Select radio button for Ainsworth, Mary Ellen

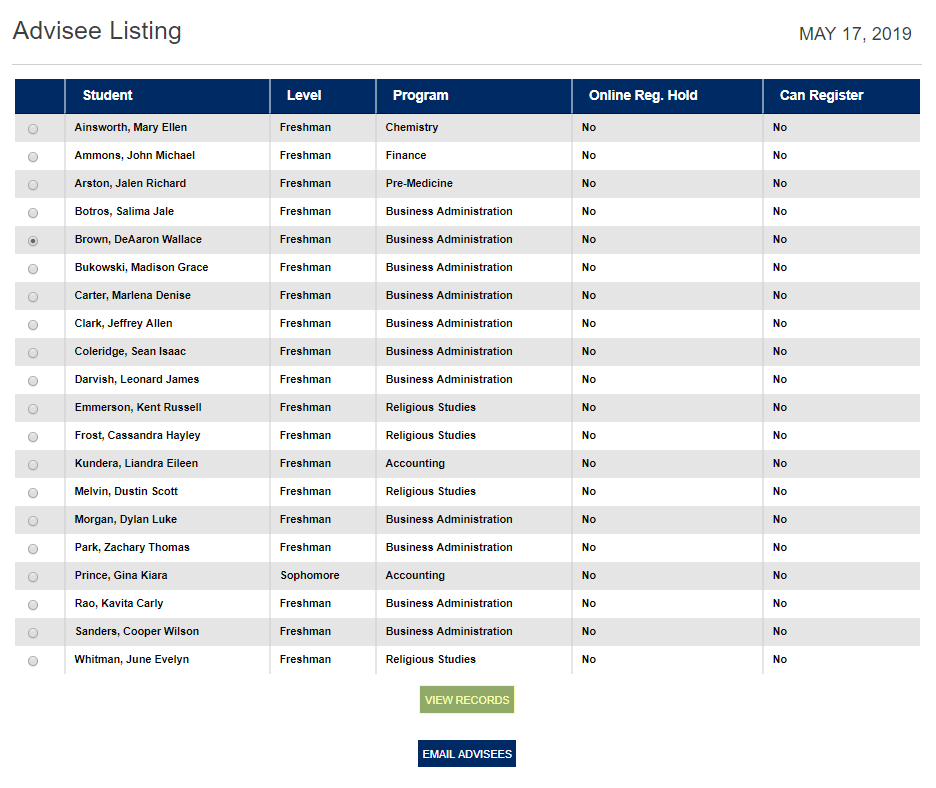[33, 129]
